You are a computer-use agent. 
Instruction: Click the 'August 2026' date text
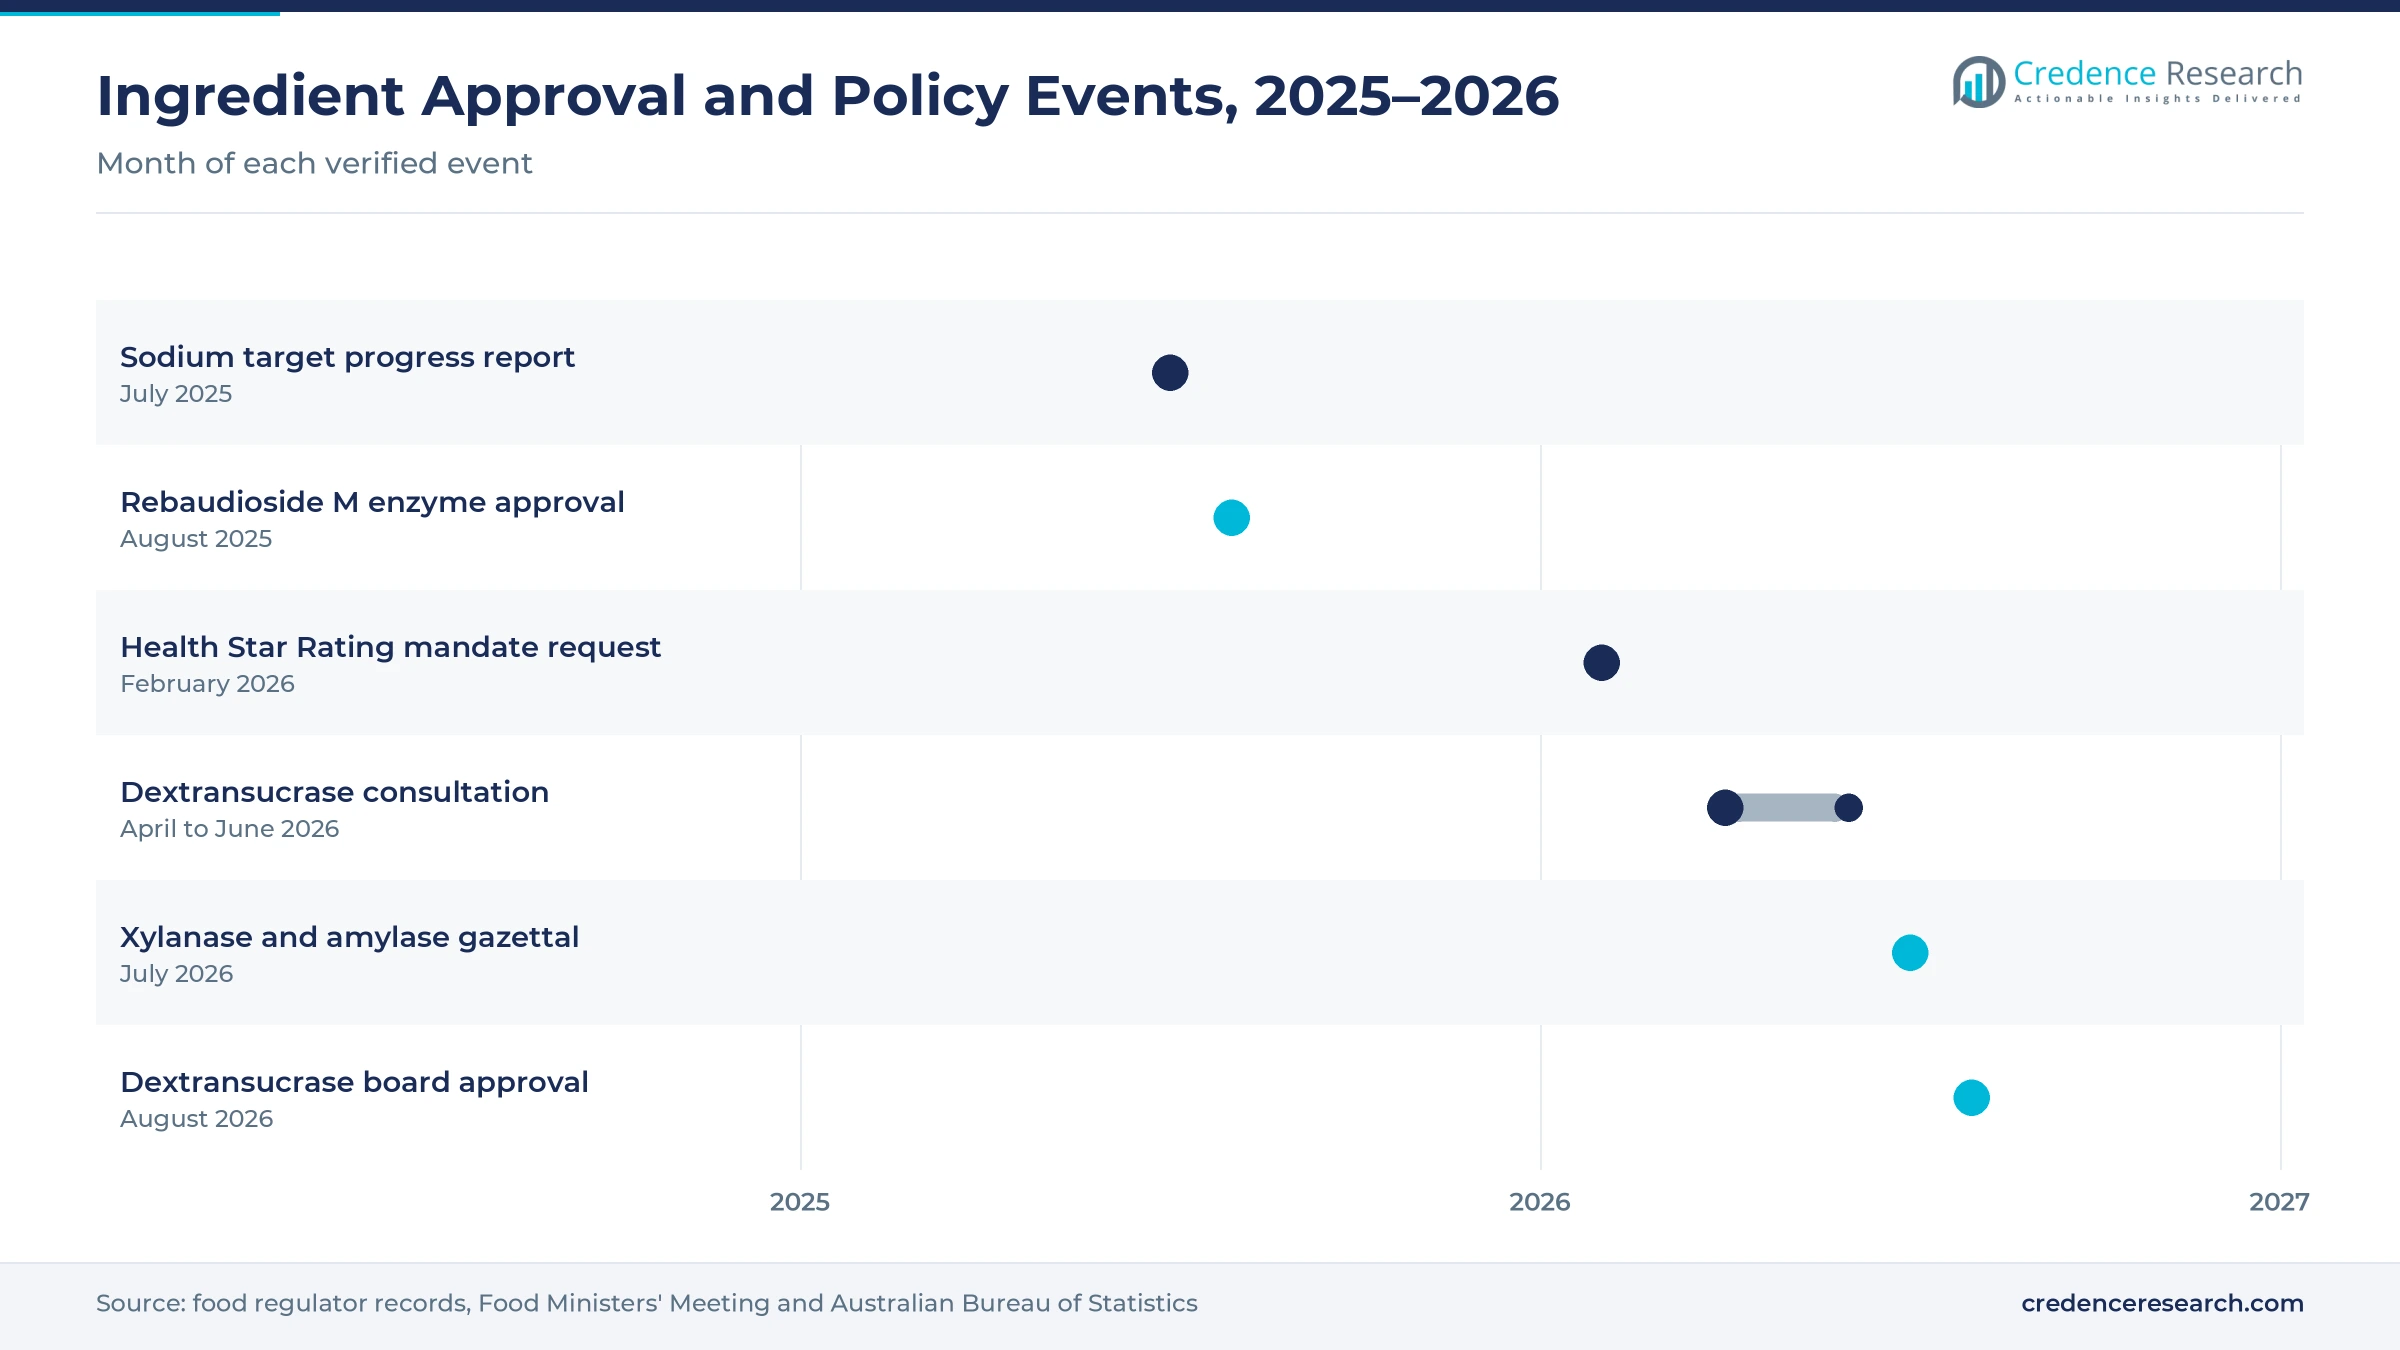[196, 1119]
